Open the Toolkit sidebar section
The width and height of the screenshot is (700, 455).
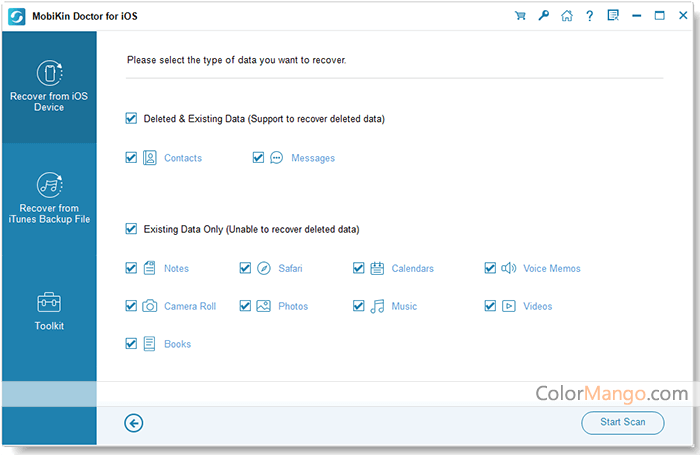pyautogui.click(x=49, y=311)
